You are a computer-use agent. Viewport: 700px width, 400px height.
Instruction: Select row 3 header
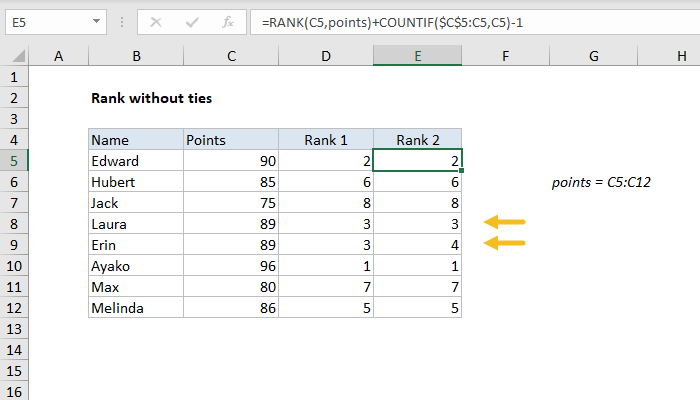[x=14, y=119]
